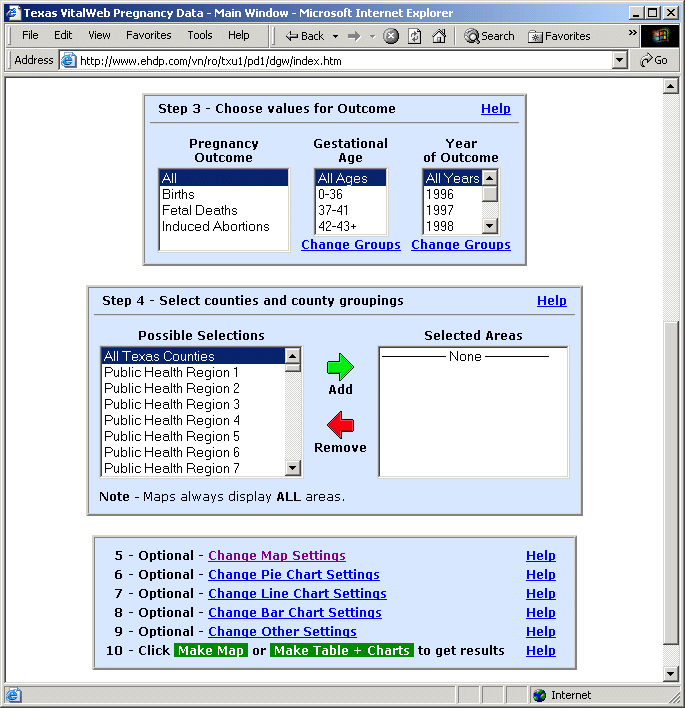Open the Favorites menu
This screenshot has width=685, height=708.
pos(149,35)
